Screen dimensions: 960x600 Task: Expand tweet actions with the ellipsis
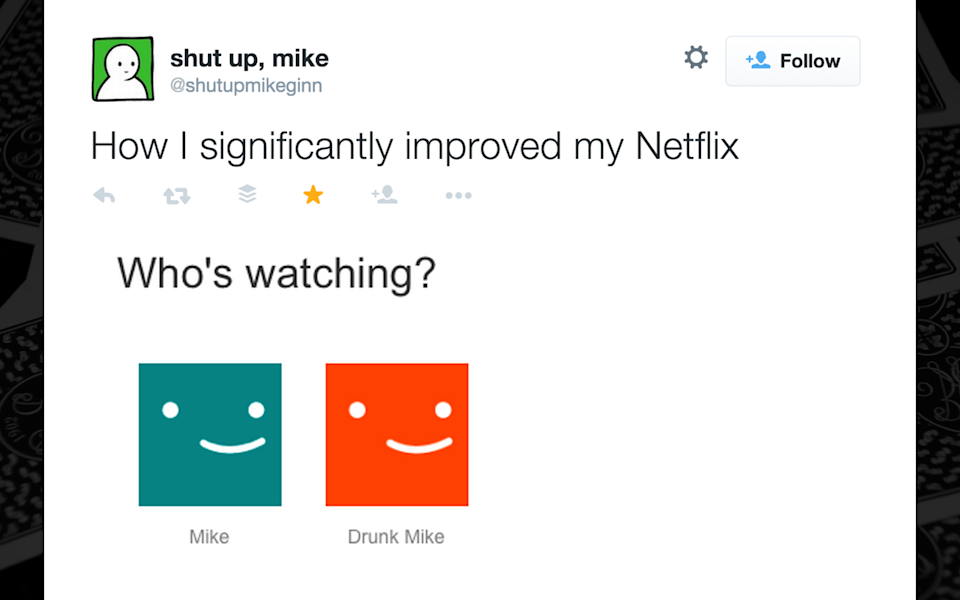tap(458, 195)
